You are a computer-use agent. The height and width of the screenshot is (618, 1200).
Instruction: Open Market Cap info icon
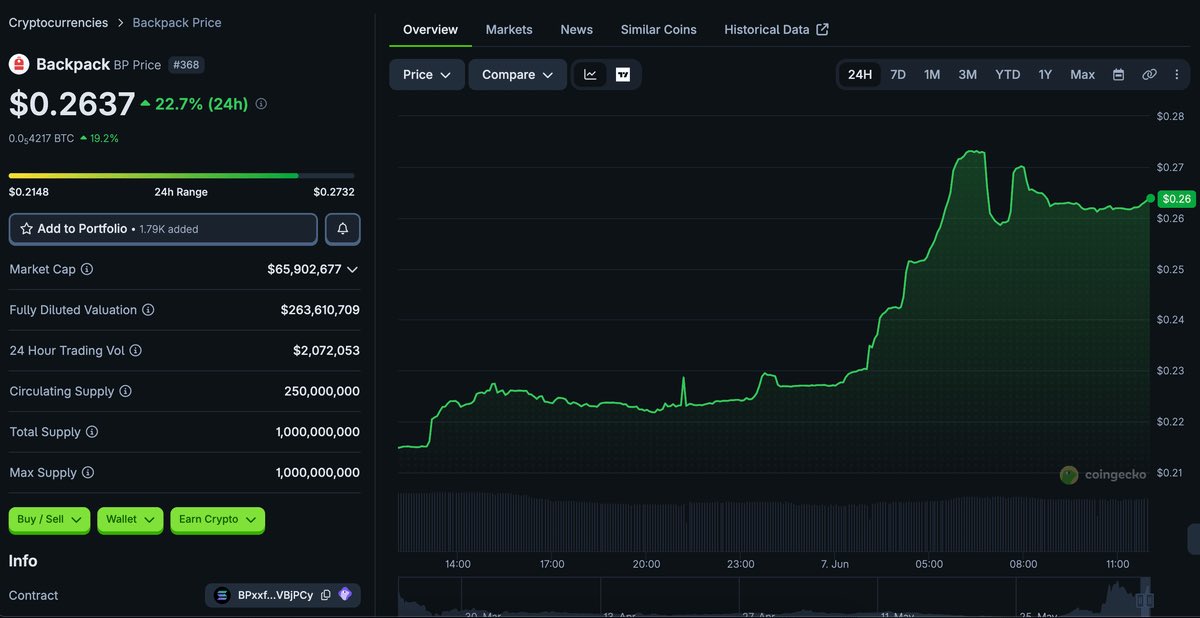[x=87, y=269]
